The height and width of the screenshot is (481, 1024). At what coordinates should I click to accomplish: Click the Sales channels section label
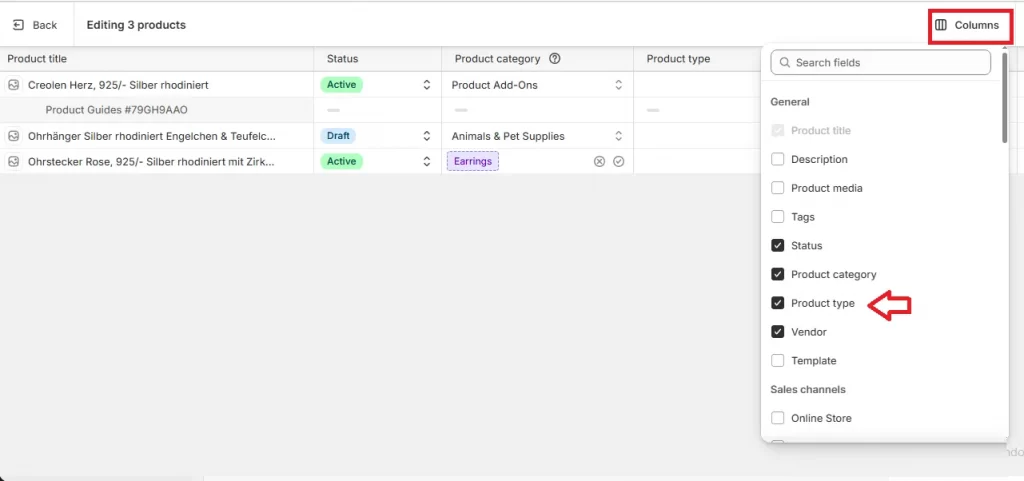pos(808,389)
